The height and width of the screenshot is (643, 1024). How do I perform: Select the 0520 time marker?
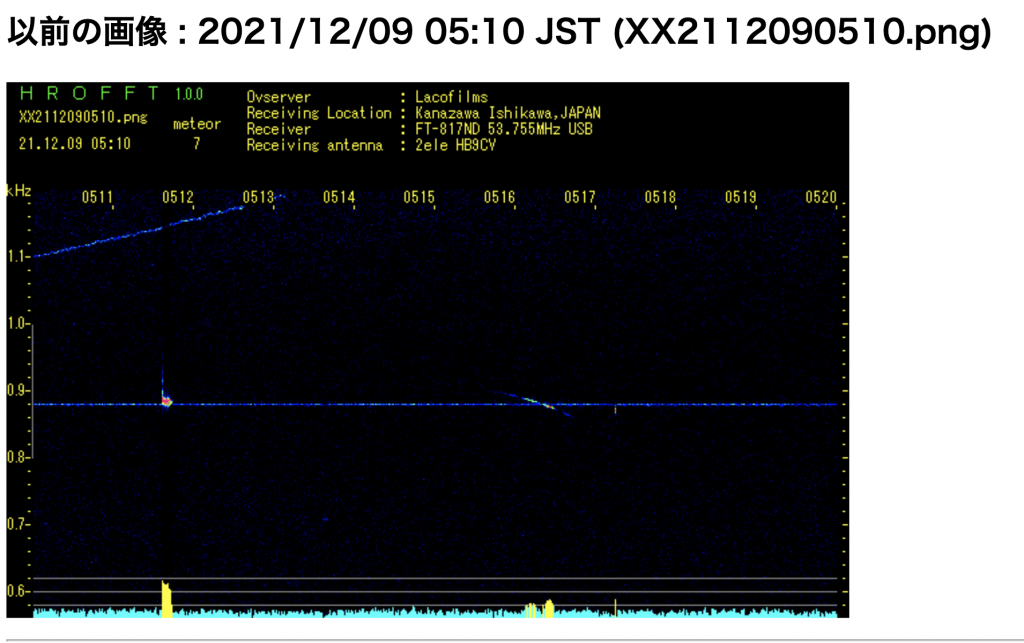point(820,197)
